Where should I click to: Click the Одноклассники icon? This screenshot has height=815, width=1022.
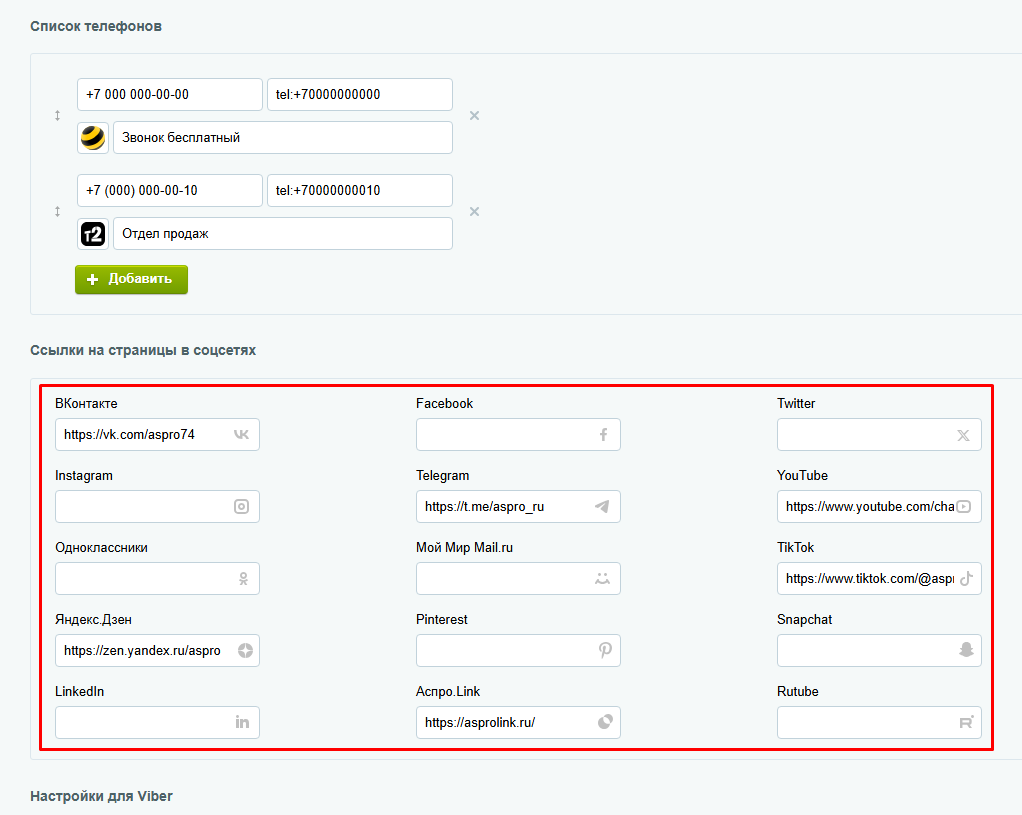[243, 578]
